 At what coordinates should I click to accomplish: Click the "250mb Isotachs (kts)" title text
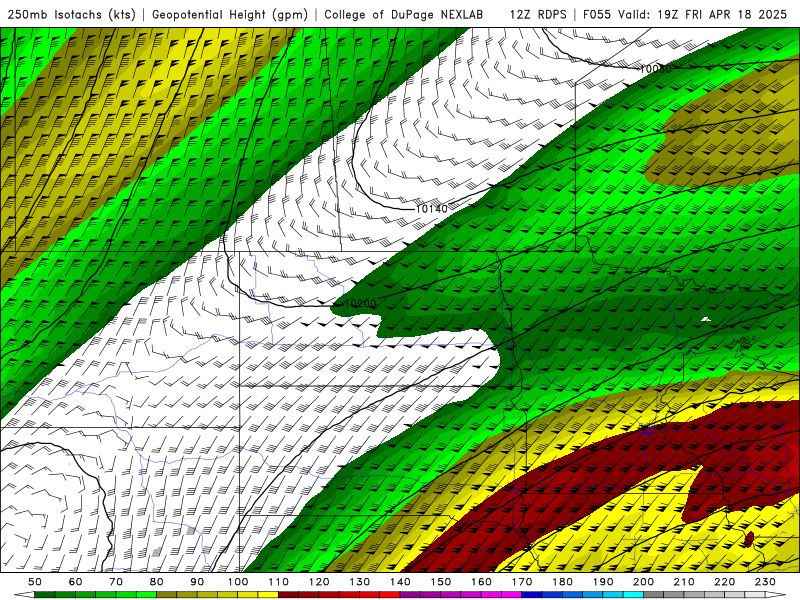71,14
